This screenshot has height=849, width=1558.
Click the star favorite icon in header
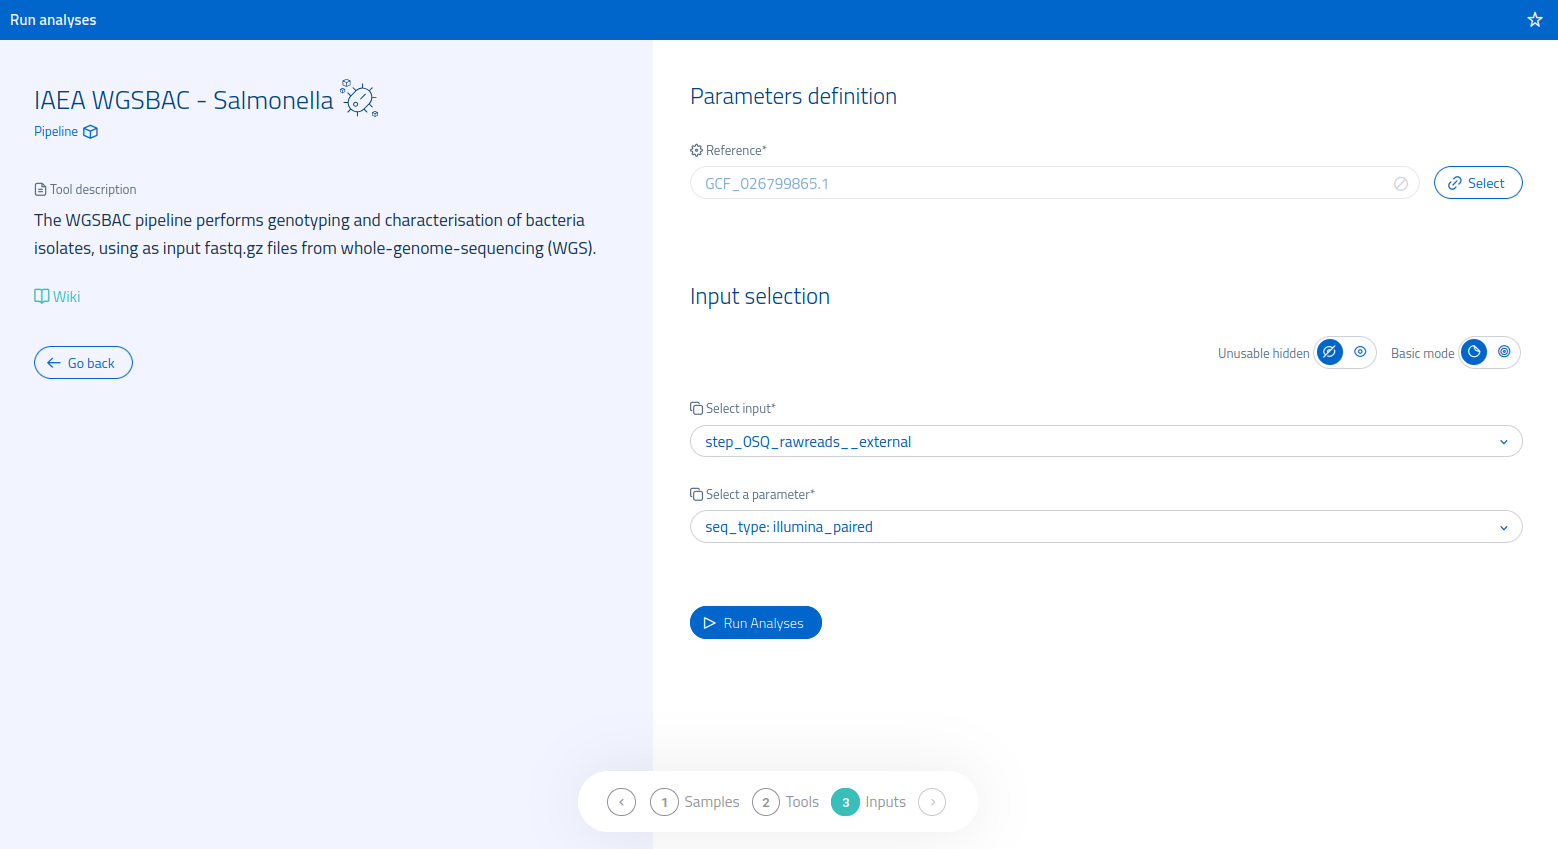click(1535, 20)
